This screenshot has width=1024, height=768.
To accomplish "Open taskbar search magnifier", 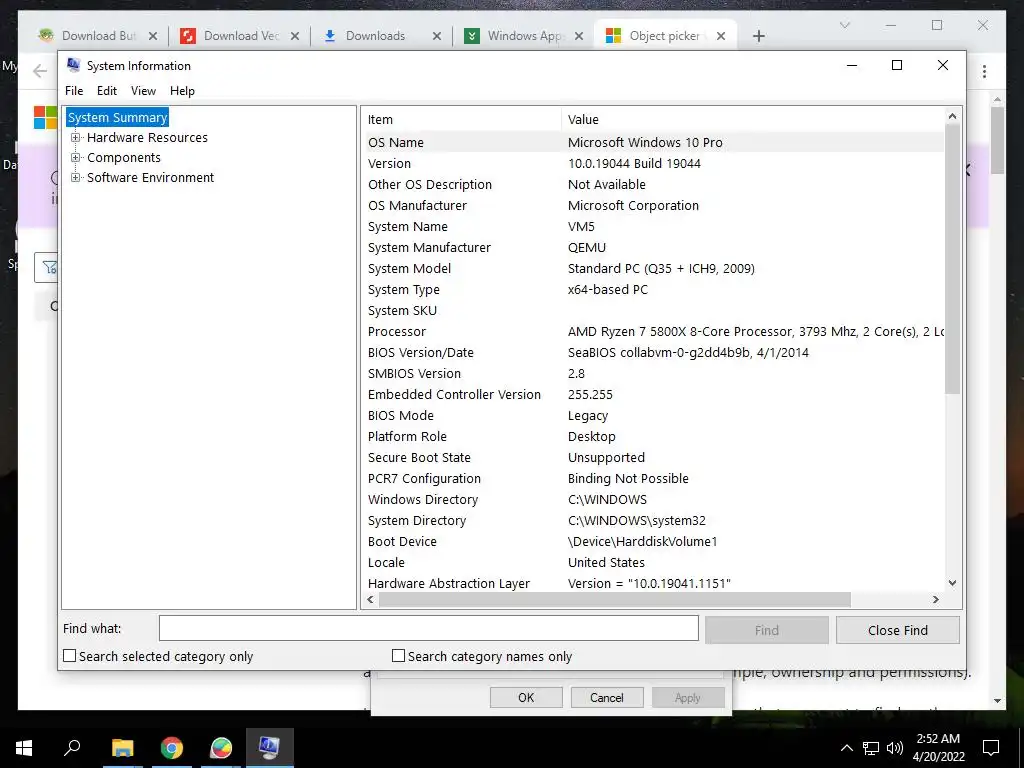I will pyautogui.click(x=72, y=748).
